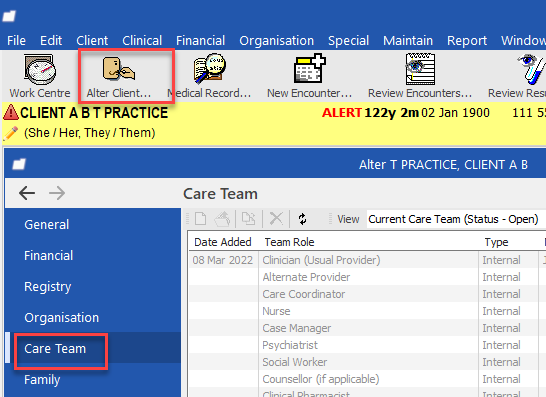
Task: Click the 08 Mar 2022 date cell
Action: [x=223, y=260]
